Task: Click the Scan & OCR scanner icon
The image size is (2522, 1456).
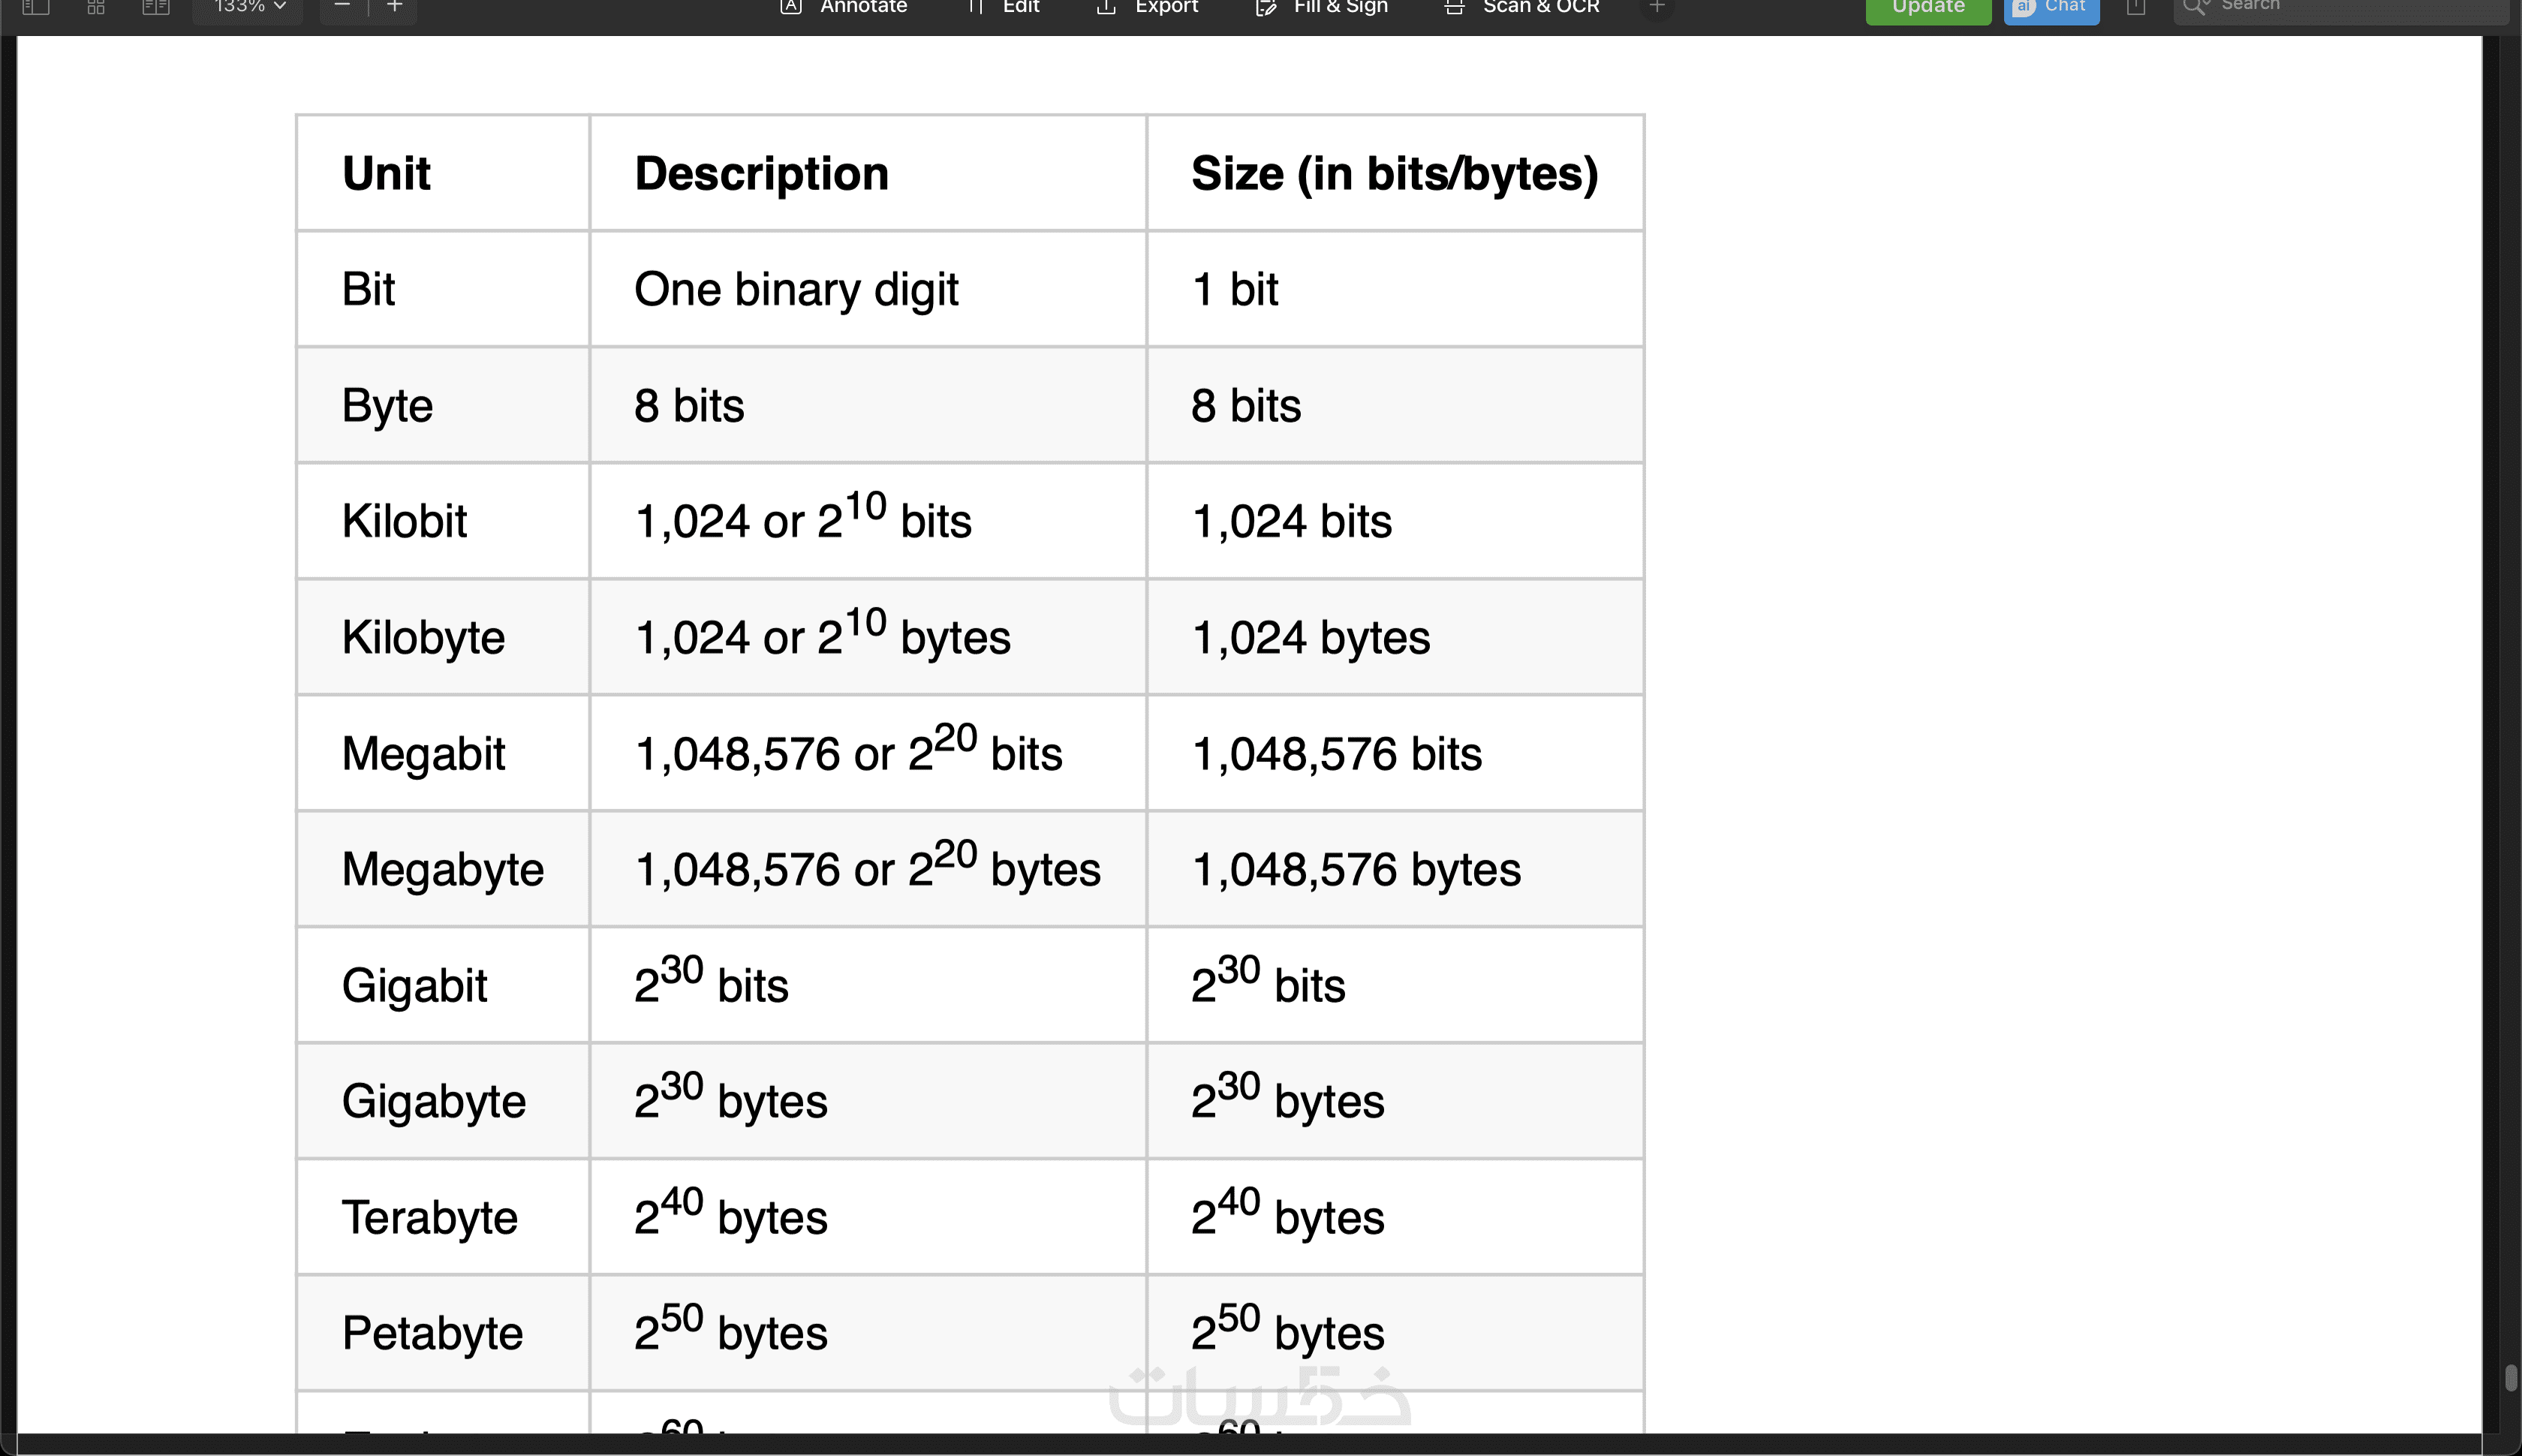Action: pos(1455,7)
